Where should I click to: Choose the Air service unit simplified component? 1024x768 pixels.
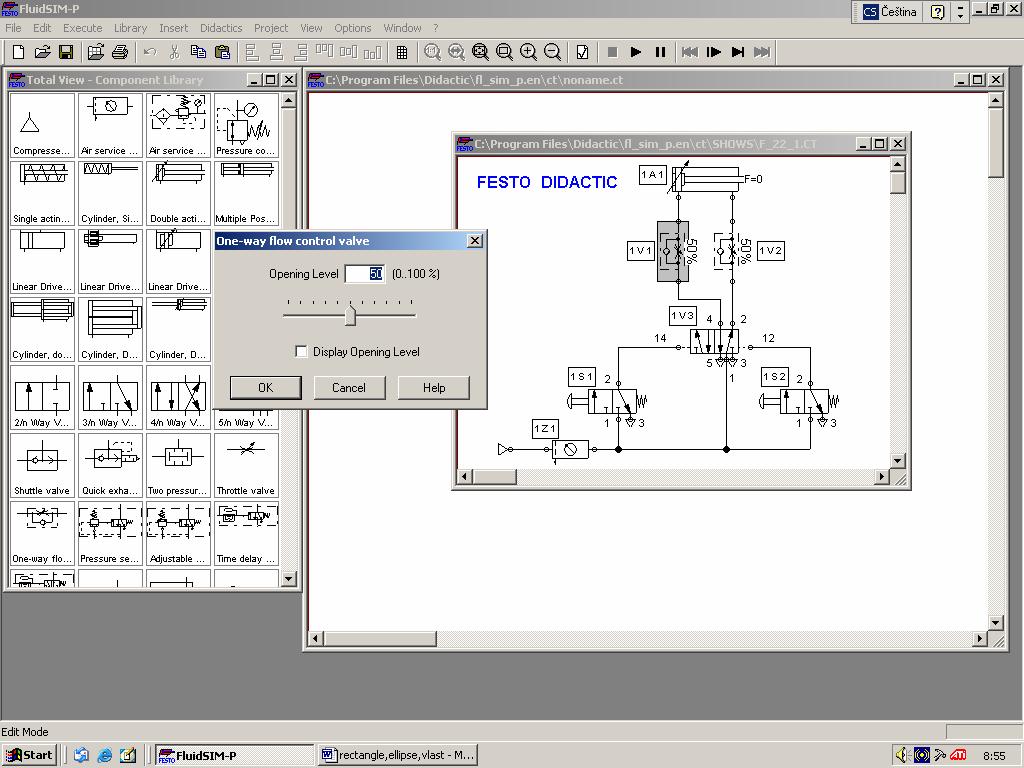[110, 125]
